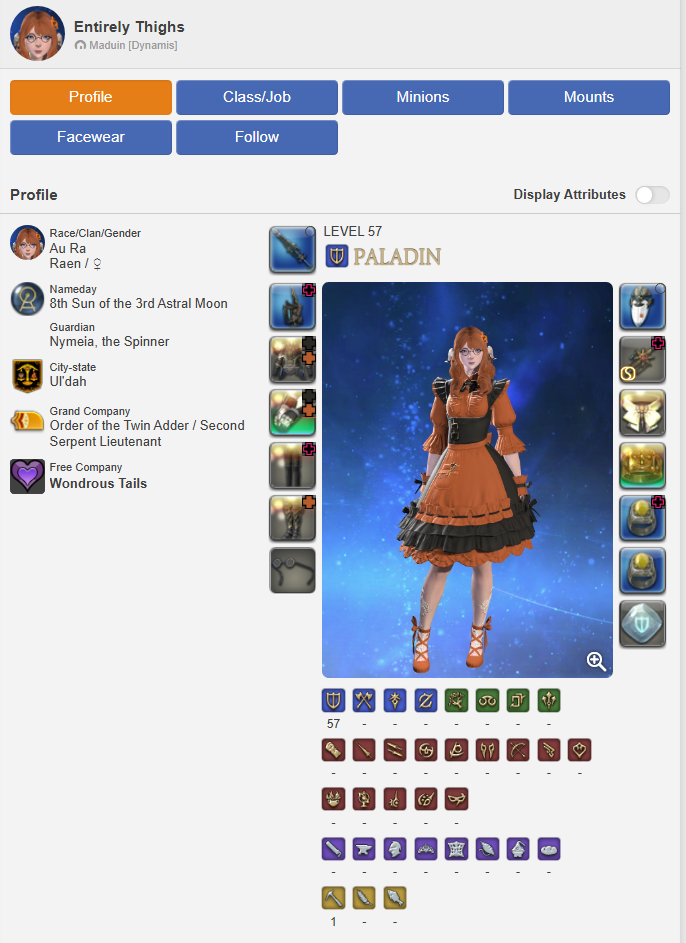Select the ring without a glamour marker
Viewport: 686px width, 943px height.
tap(643, 571)
